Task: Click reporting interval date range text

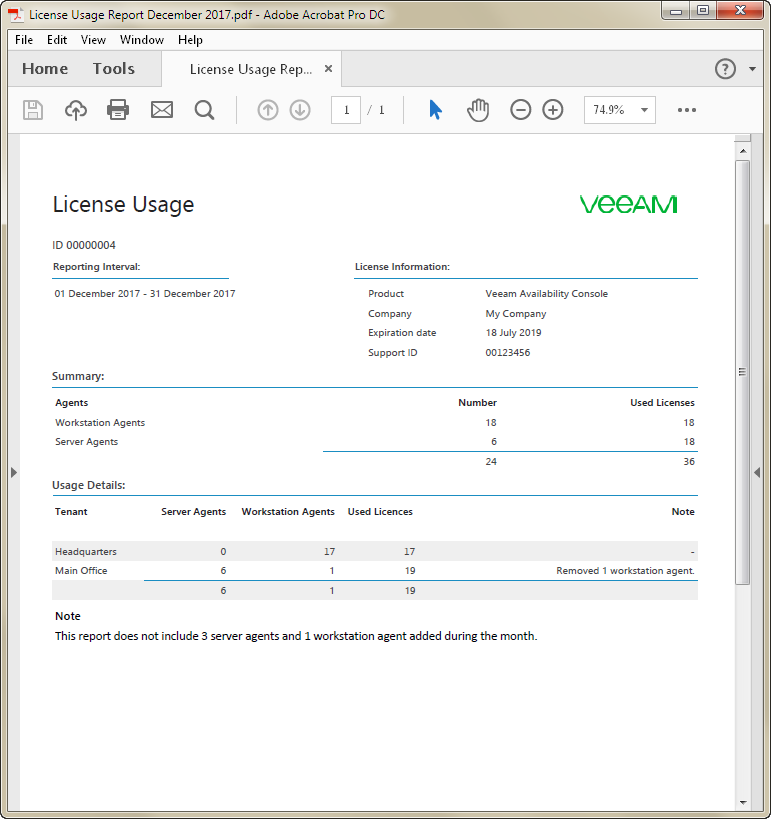Action: click(x=145, y=294)
